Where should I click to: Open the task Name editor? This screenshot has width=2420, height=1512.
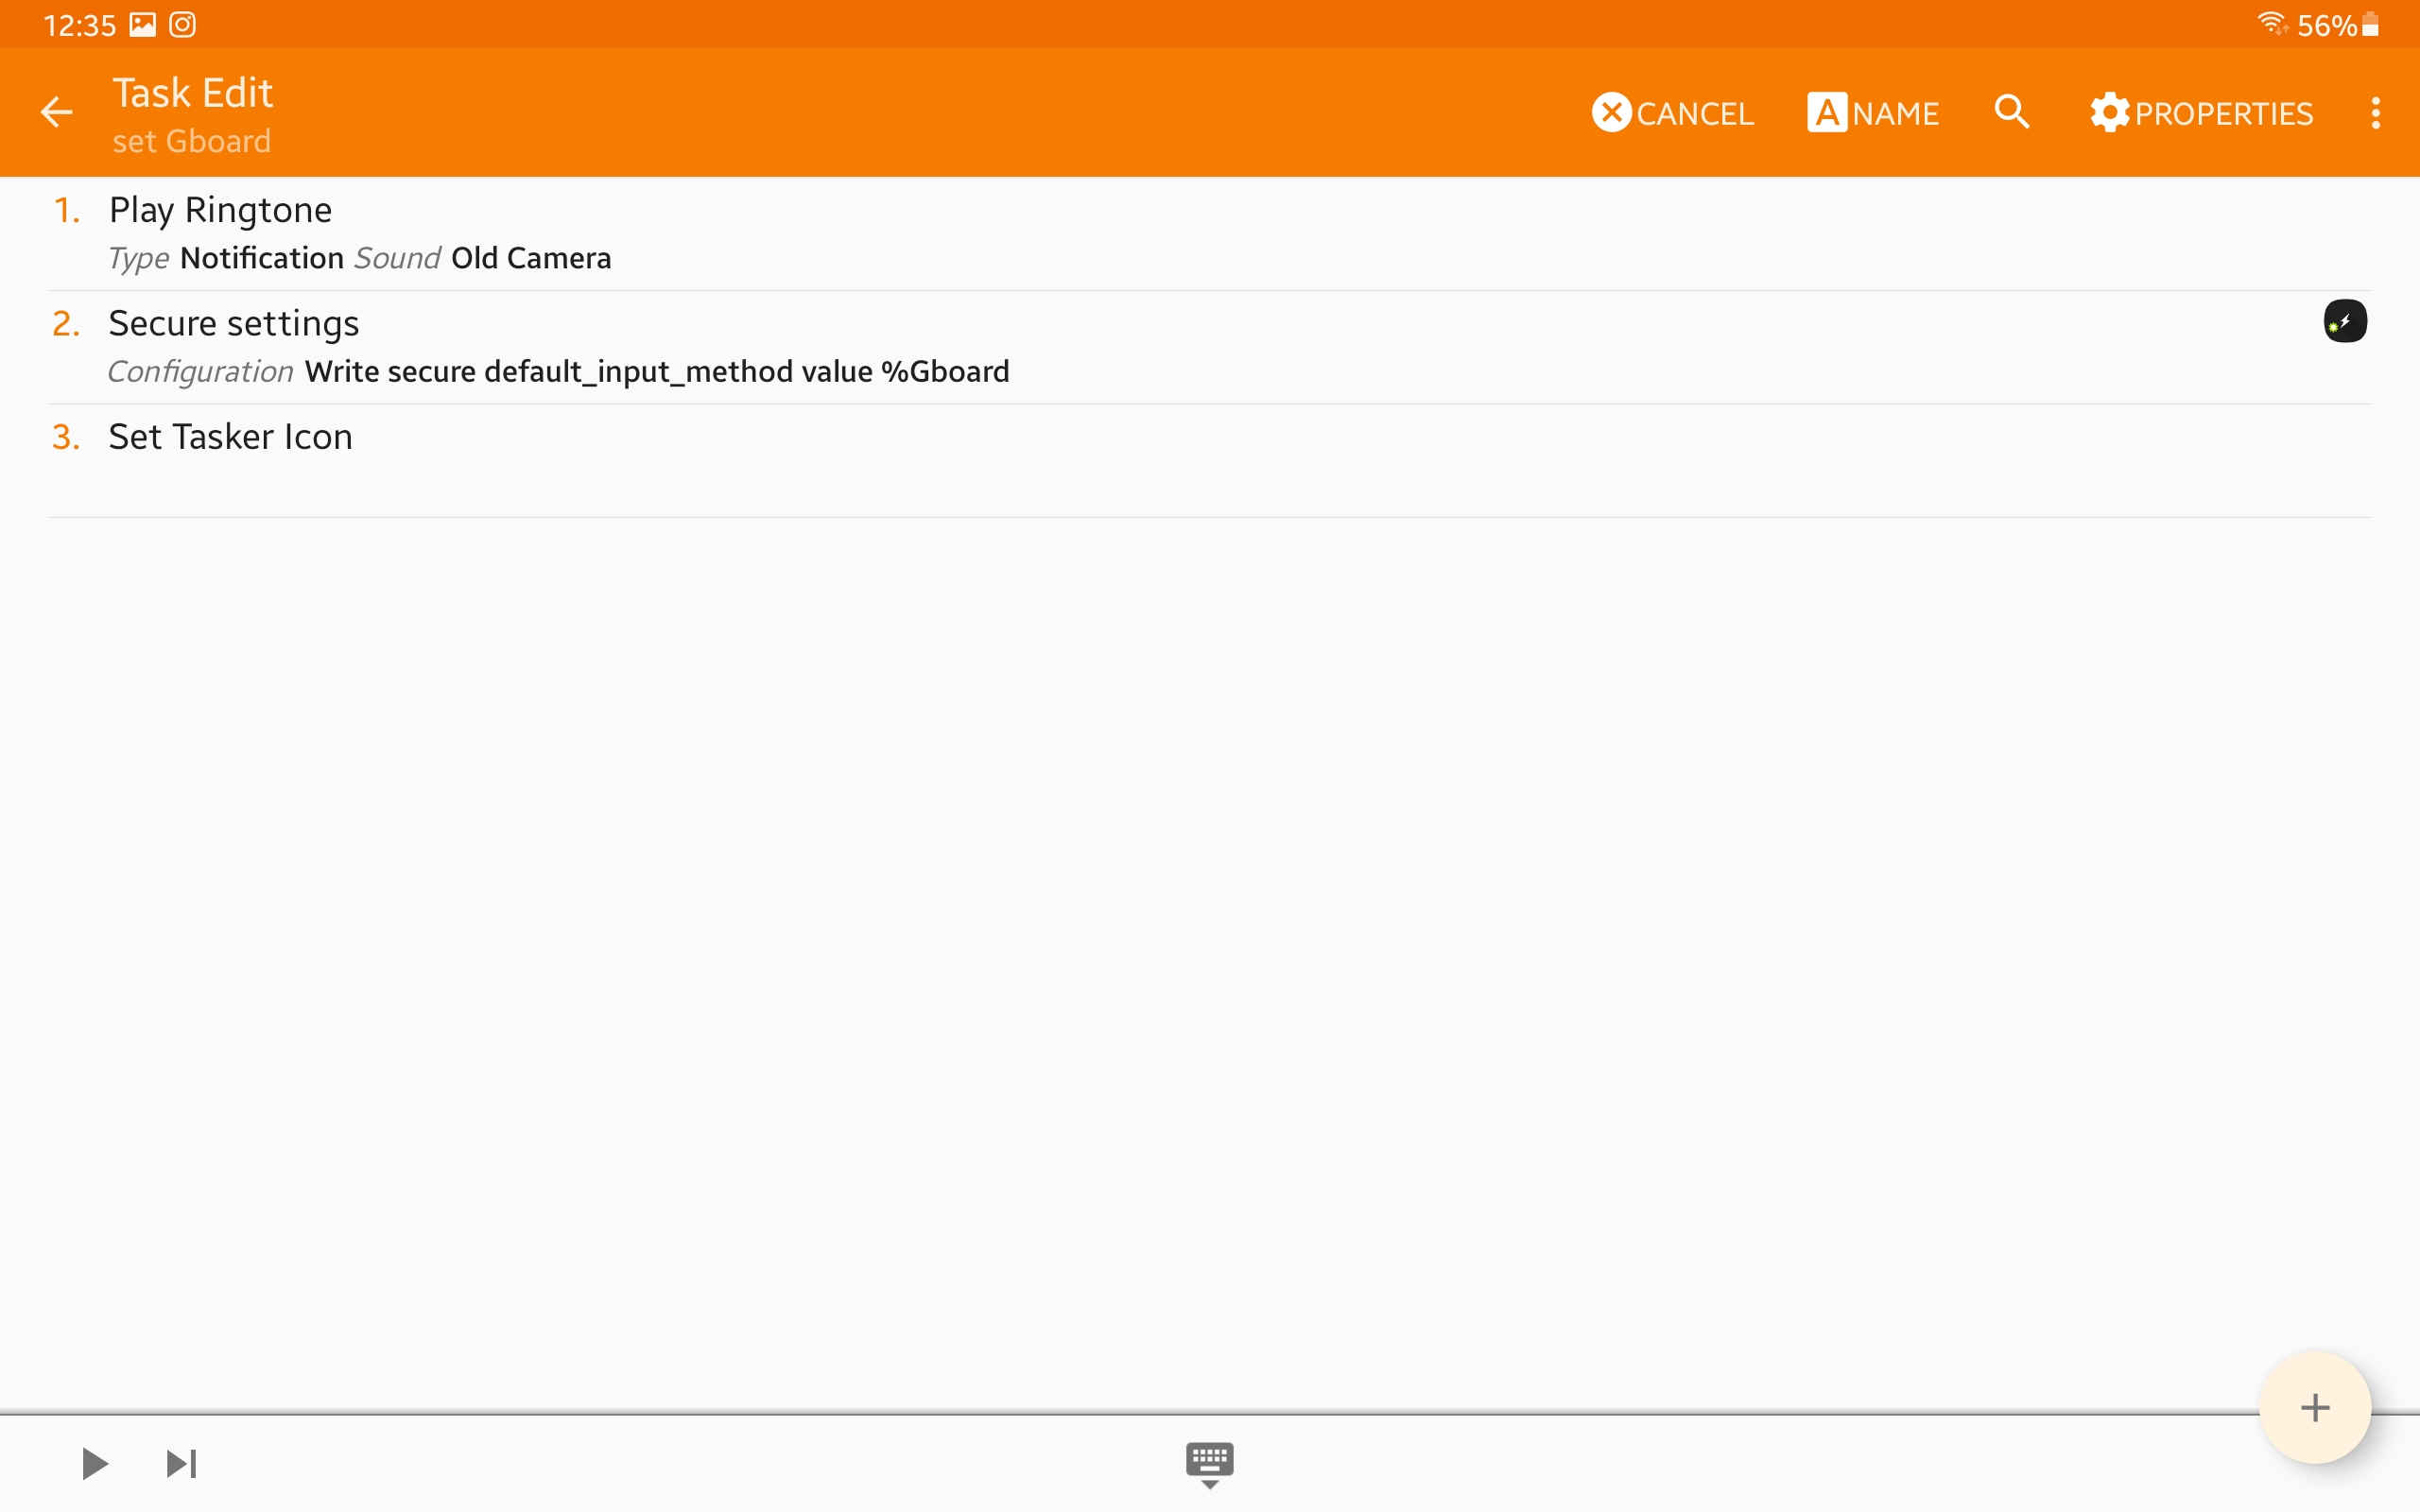(1873, 113)
